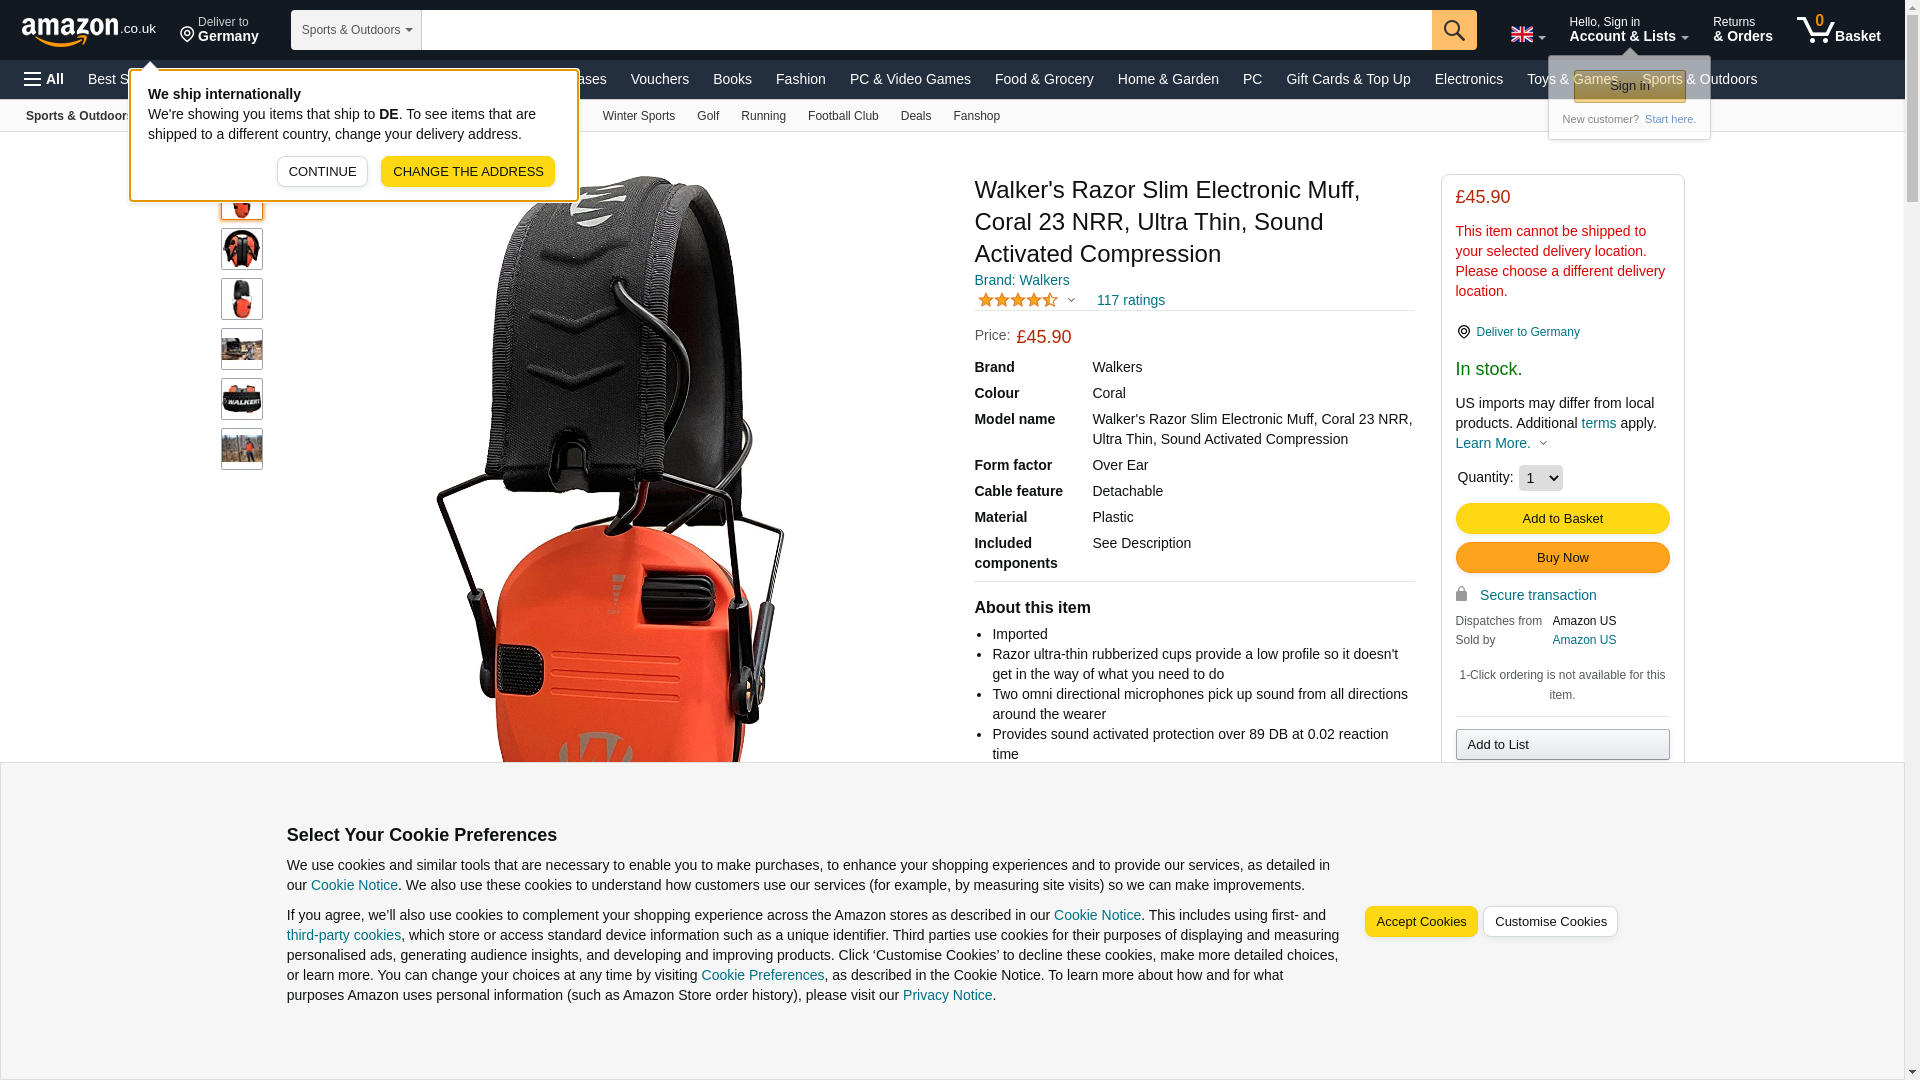This screenshot has height=1080, width=1920.
Task: Click the star rating icons
Action: point(1018,300)
